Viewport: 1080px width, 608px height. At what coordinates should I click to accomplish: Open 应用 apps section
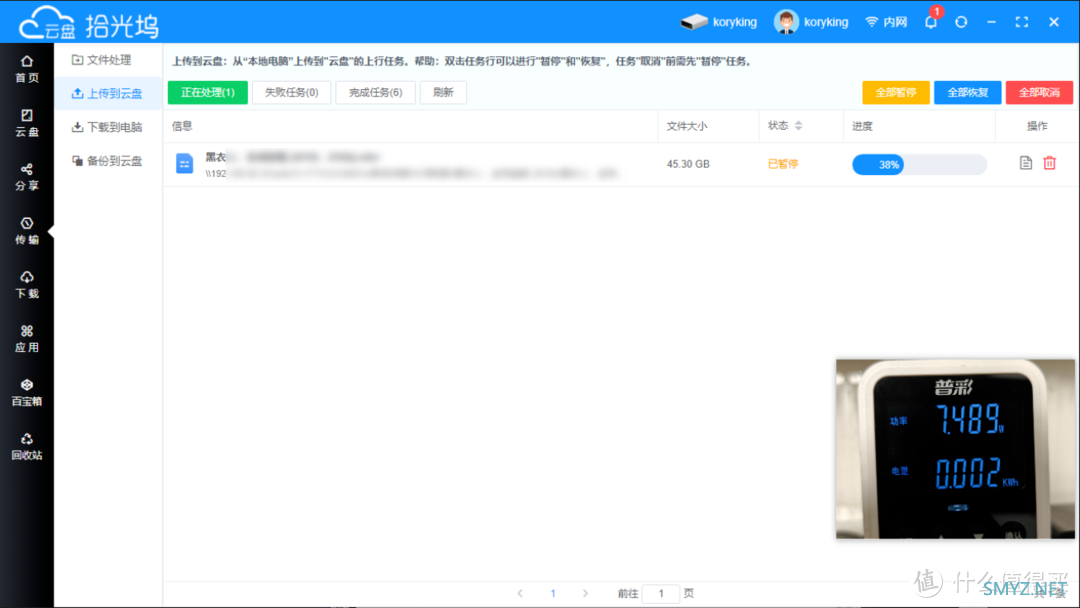coord(27,339)
